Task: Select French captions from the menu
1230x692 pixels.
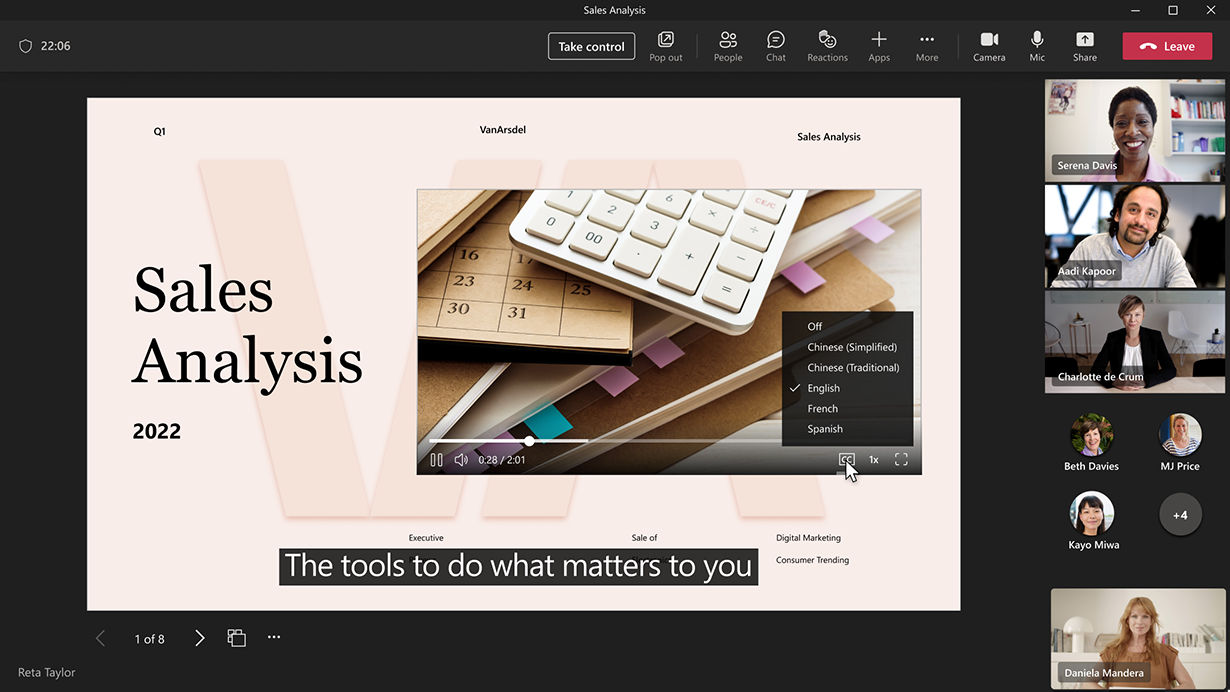Action: (x=822, y=408)
